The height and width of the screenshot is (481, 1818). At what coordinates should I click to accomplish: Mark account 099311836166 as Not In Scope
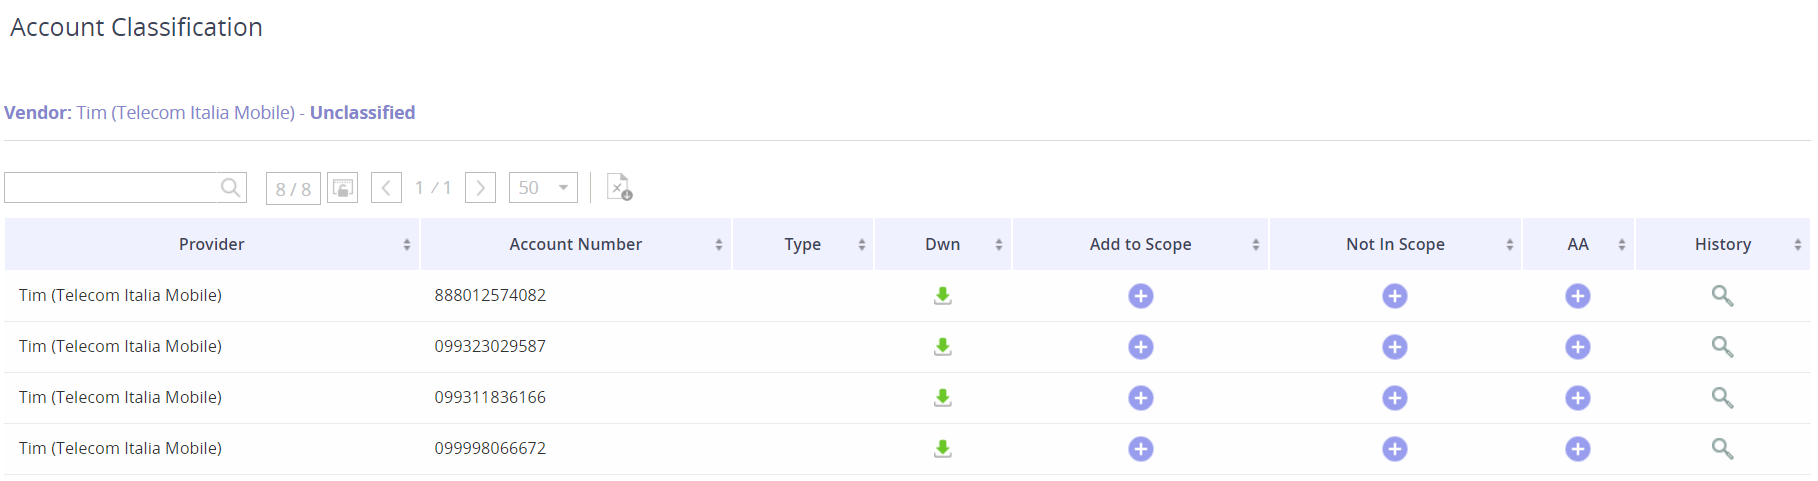(1395, 398)
